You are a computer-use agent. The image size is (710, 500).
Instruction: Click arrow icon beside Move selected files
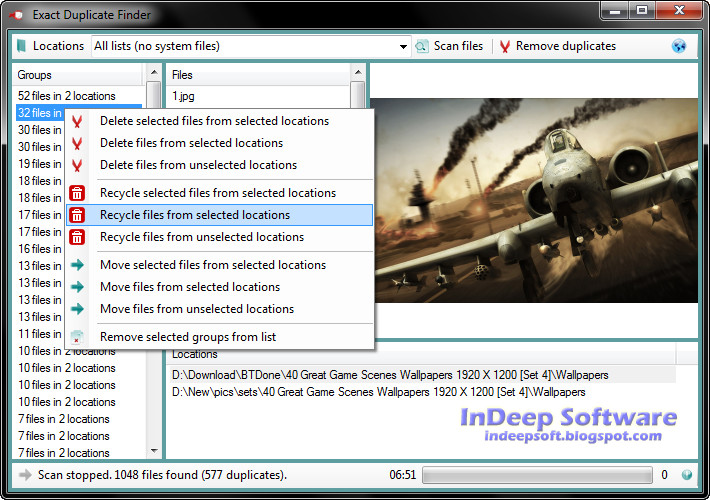(x=77, y=264)
